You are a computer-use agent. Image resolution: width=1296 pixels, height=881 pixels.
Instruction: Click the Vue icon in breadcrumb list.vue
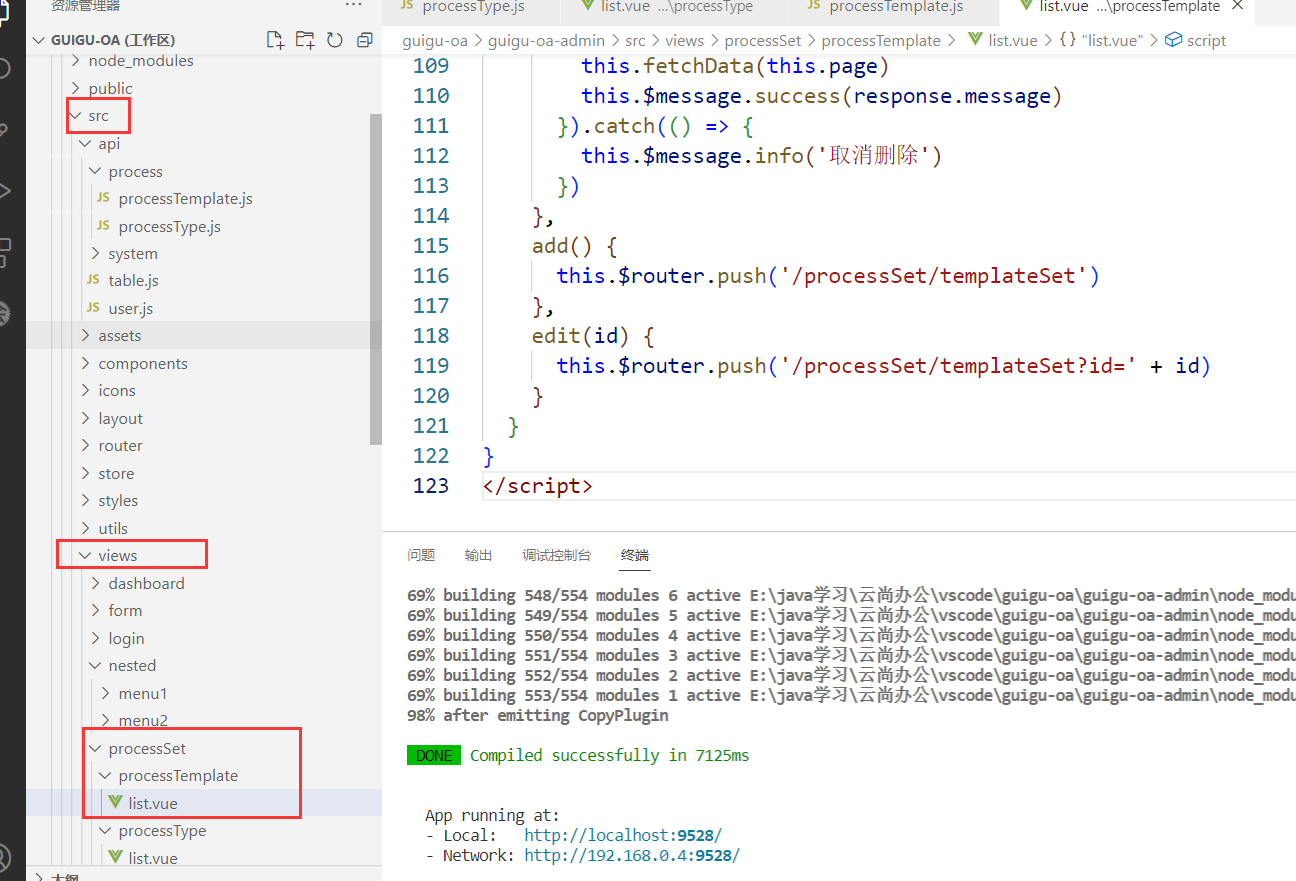976,40
